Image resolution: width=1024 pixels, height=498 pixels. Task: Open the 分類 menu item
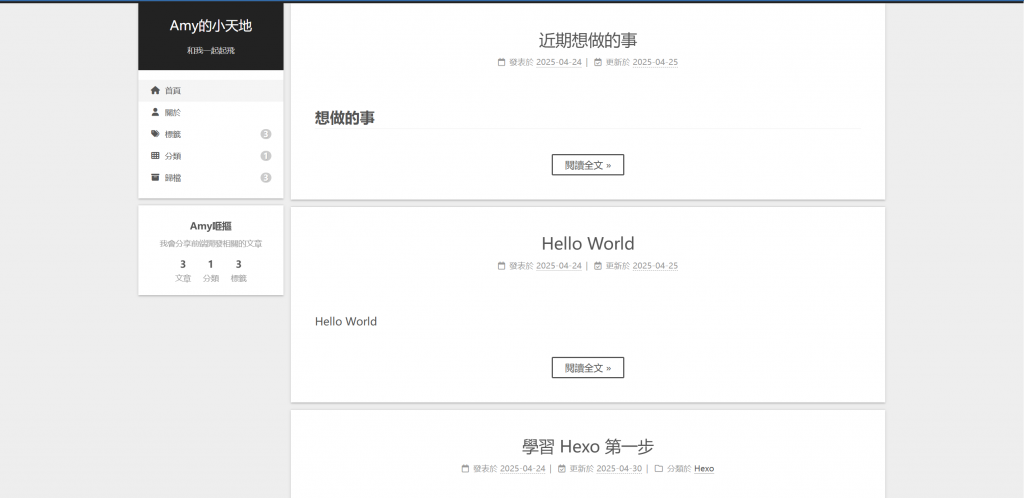[211, 156]
